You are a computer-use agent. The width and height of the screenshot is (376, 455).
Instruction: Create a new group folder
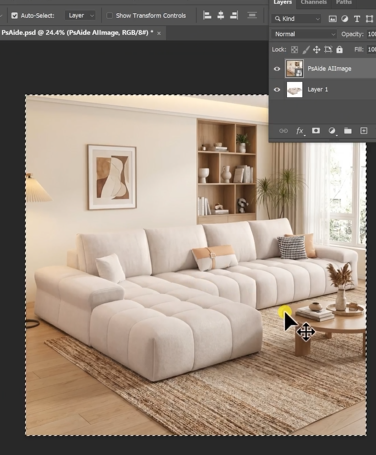348,131
